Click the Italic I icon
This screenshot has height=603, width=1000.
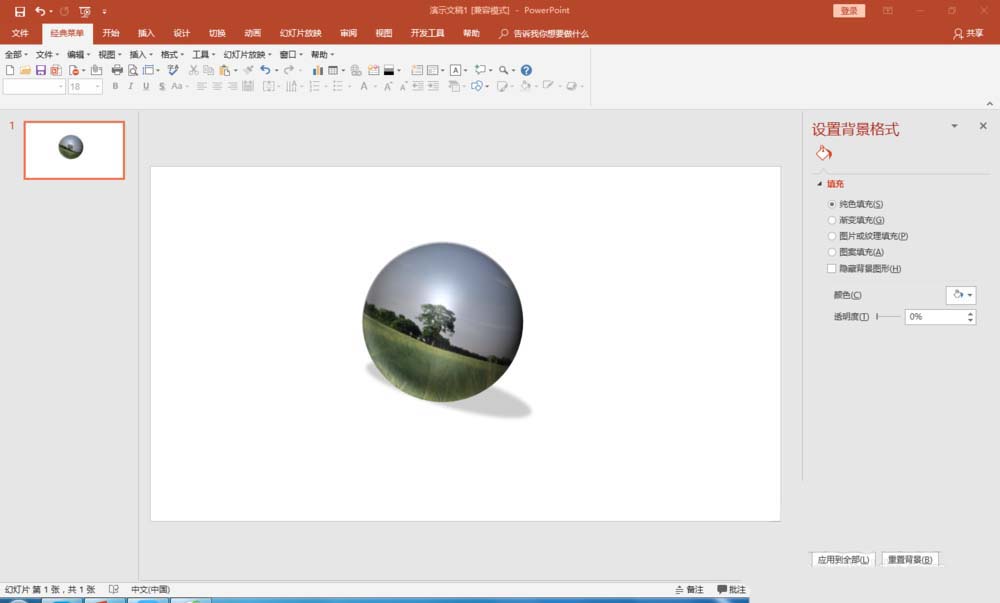click(x=131, y=86)
